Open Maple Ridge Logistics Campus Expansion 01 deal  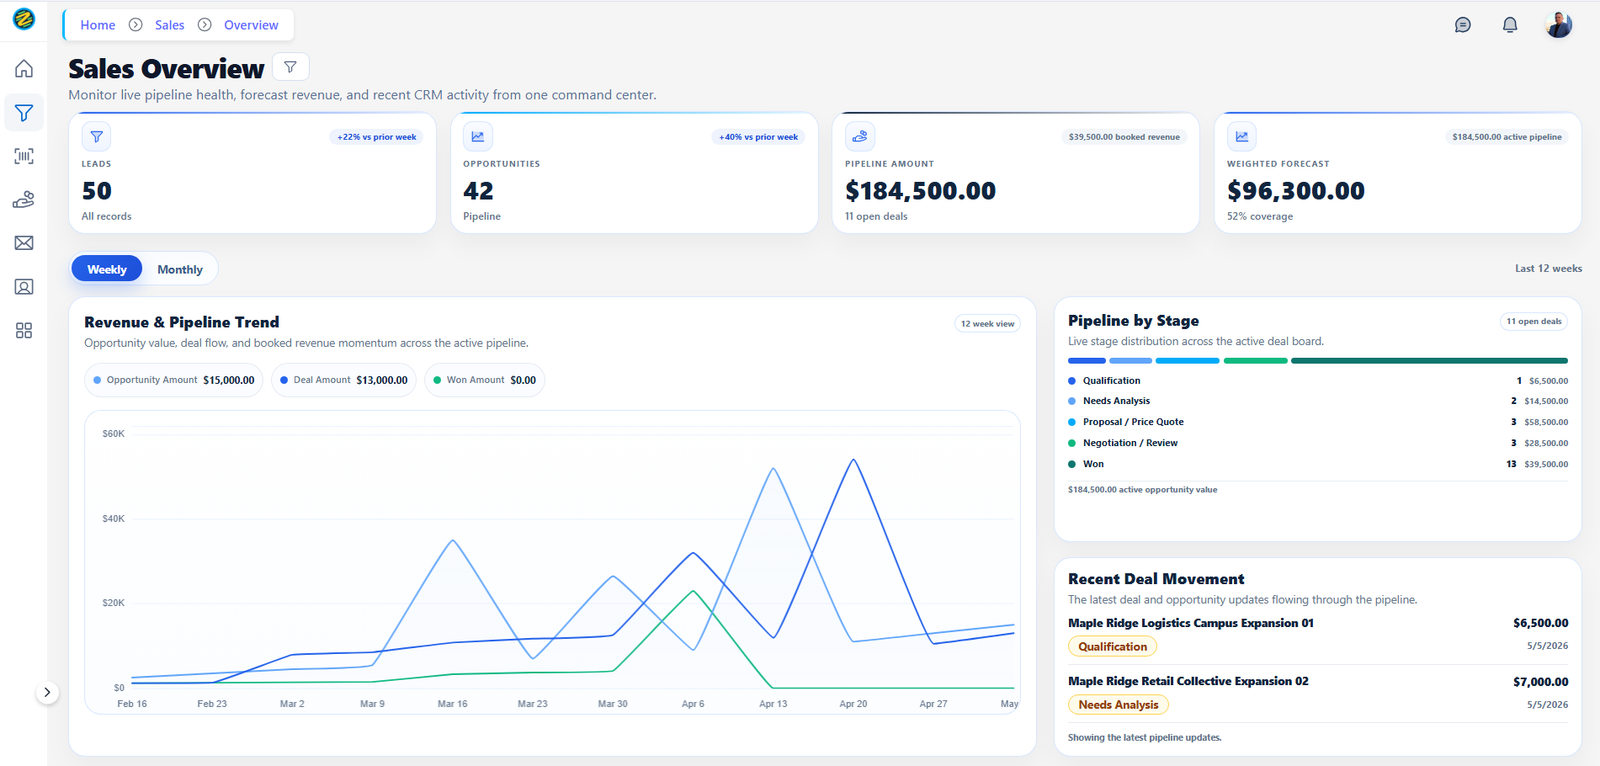1191,623
